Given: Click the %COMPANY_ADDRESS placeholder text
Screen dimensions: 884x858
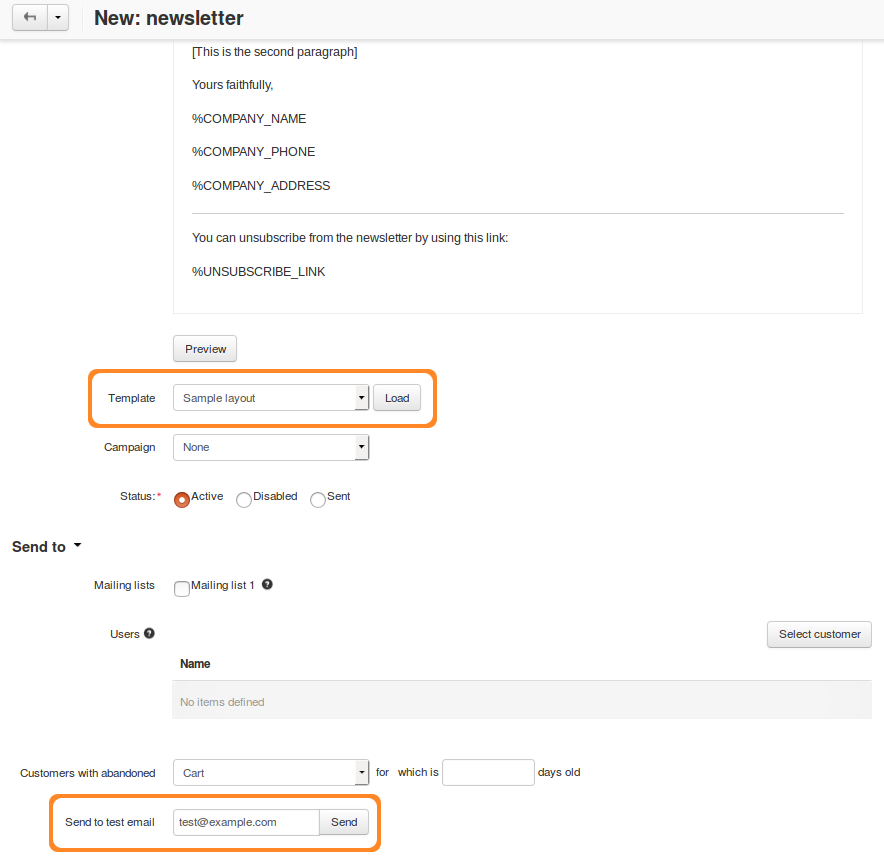Looking at the screenshot, I should tap(261, 186).
